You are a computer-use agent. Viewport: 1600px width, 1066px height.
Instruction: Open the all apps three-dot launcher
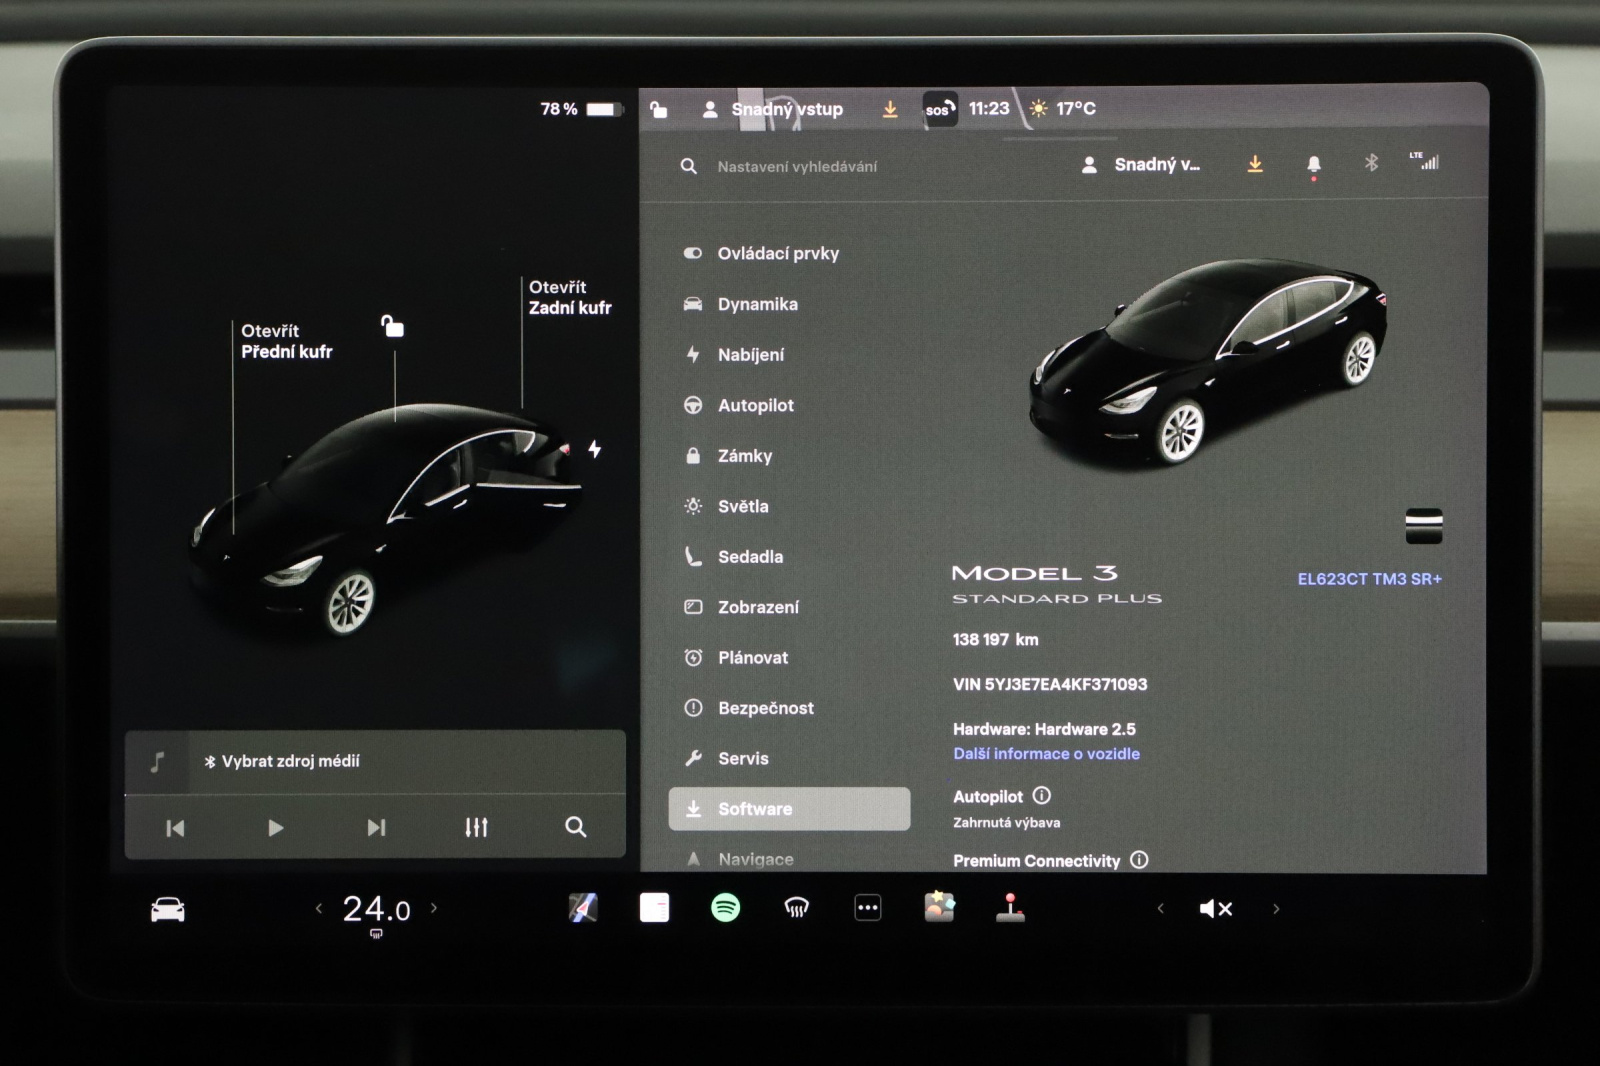click(x=867, y=908)
